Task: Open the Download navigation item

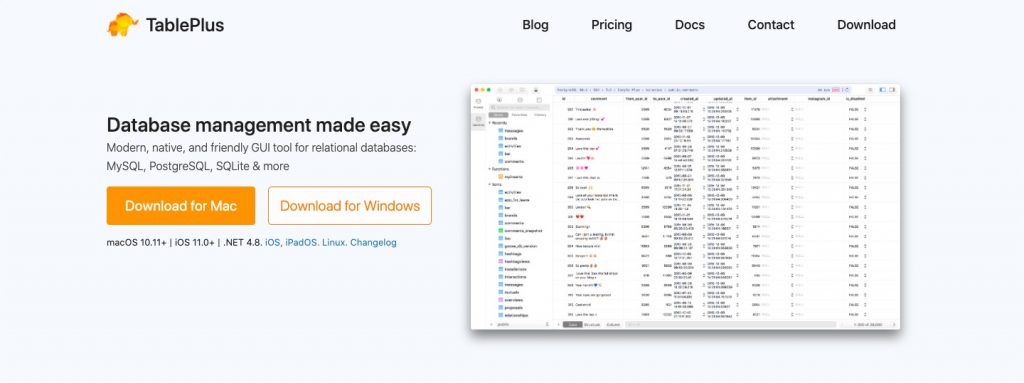Action: (x=866, y=25)
